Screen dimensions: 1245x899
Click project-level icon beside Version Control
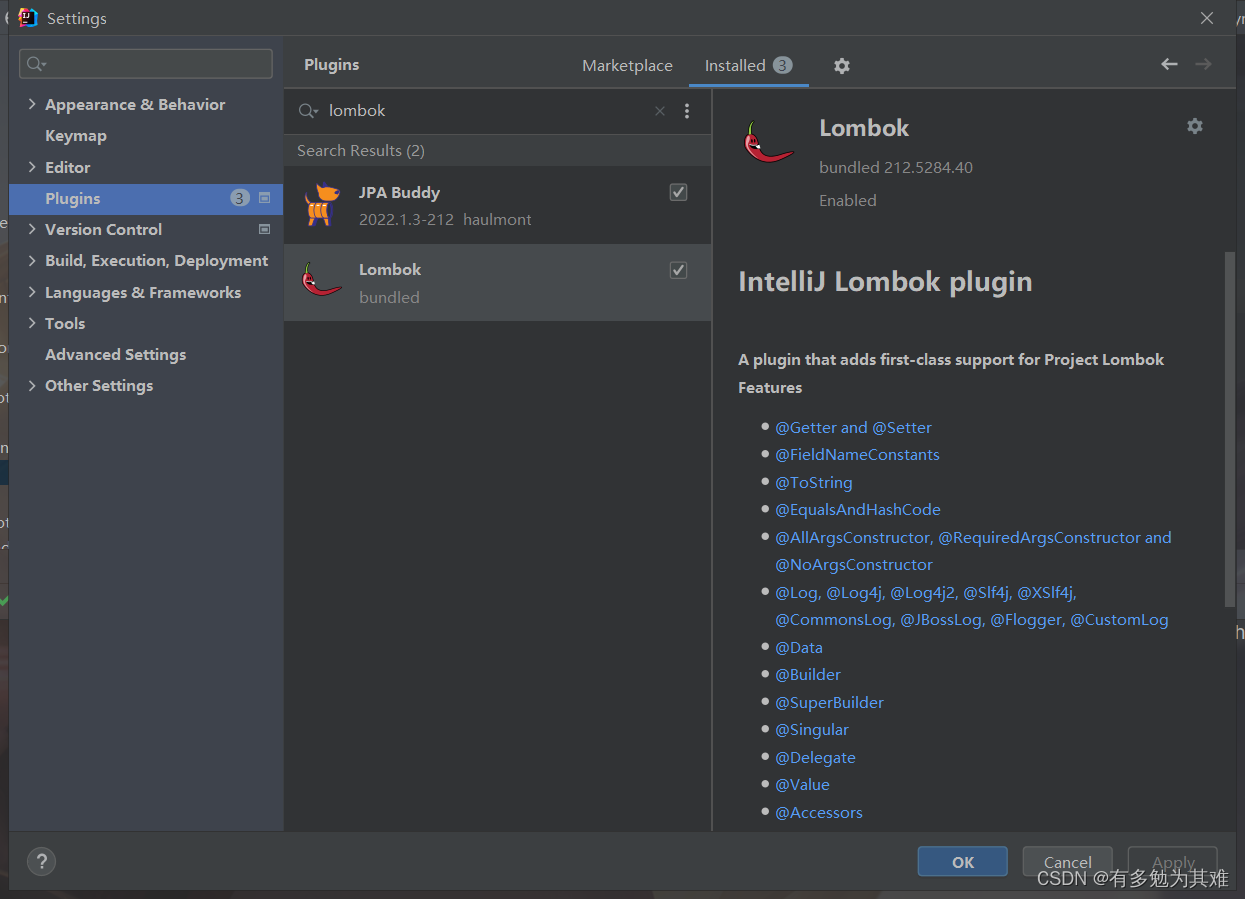[265, 229]
